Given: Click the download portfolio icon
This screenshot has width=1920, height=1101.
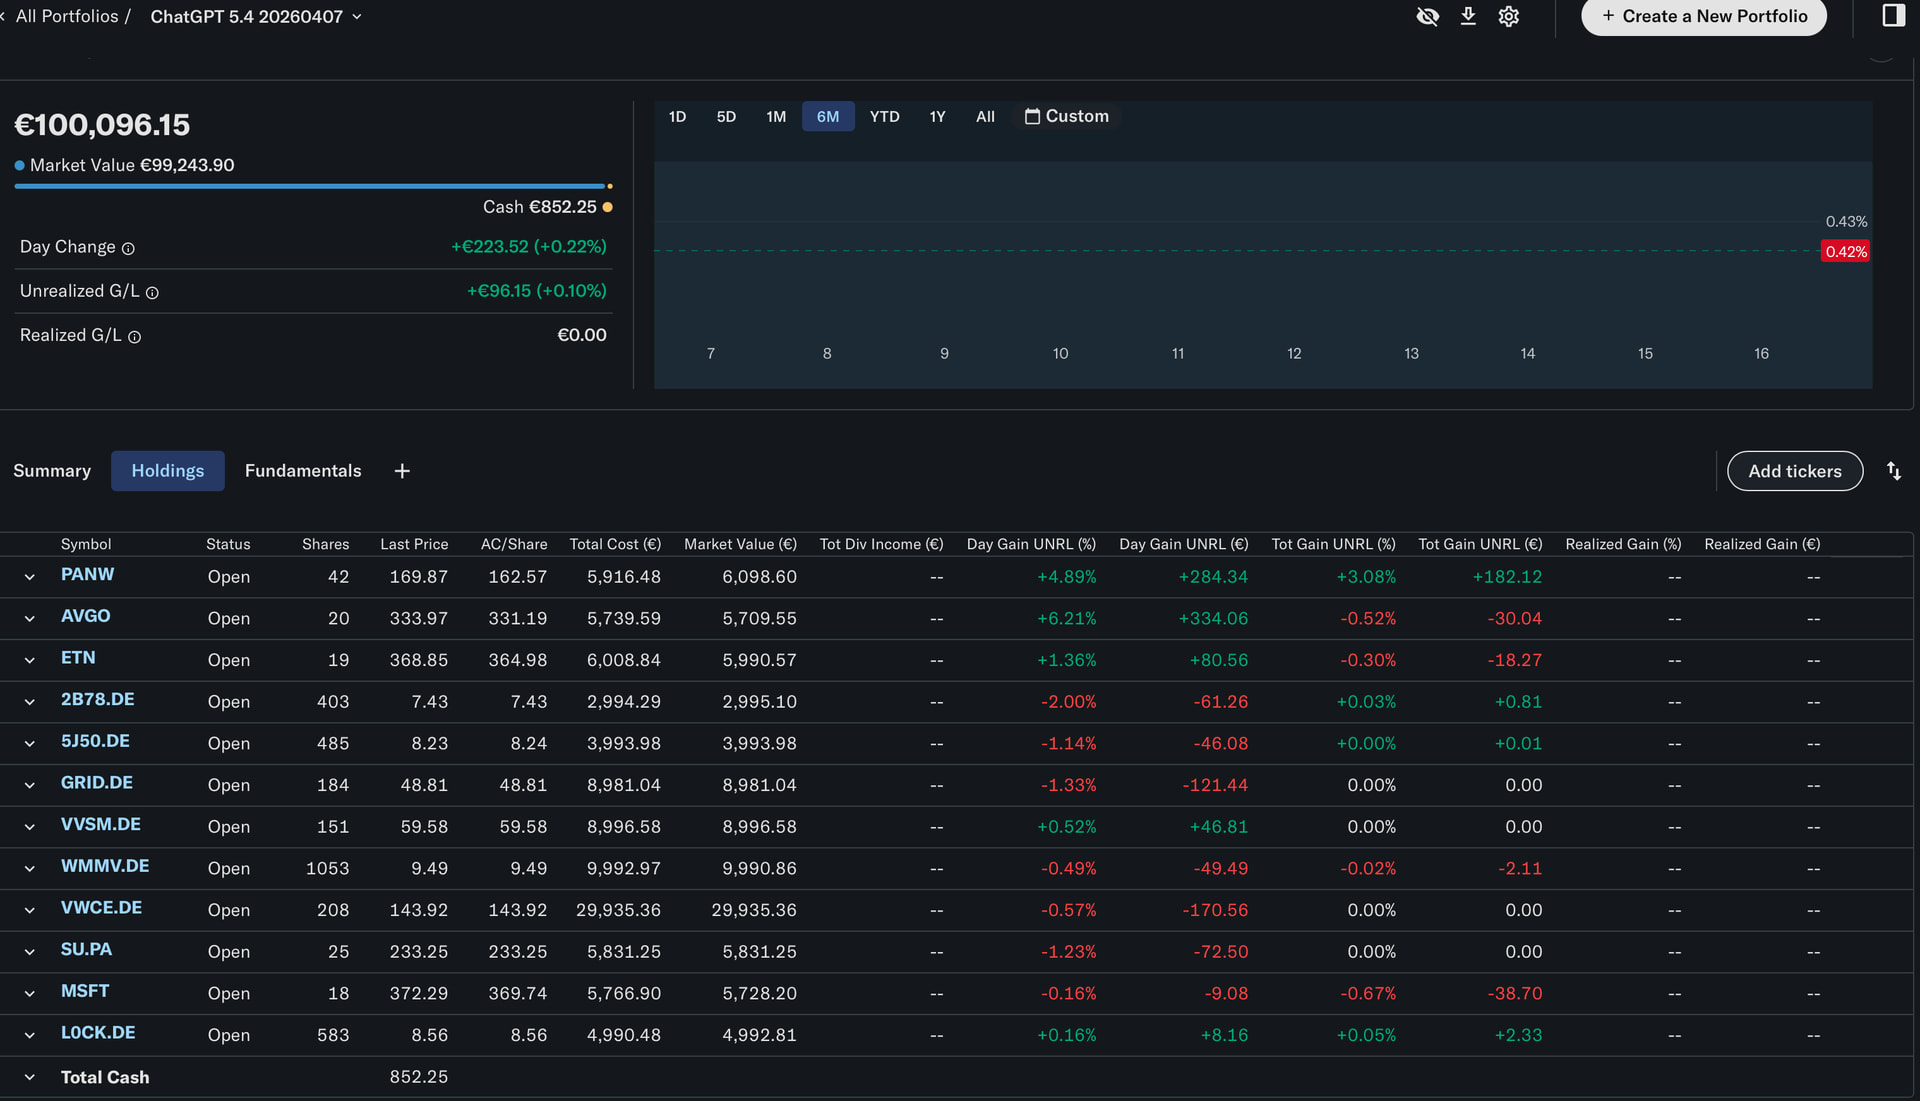Looking at the screenshot, I should (1468, 16).
